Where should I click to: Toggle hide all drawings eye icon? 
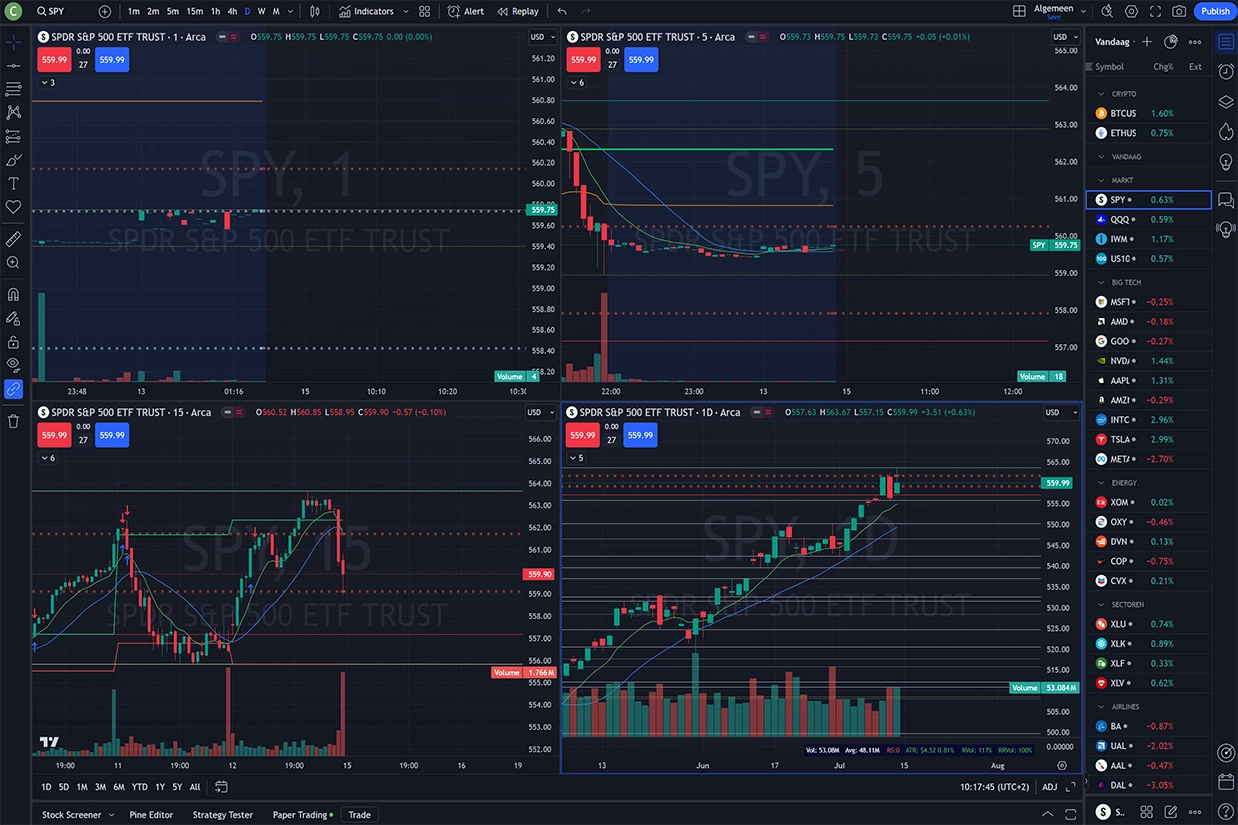[x=13, y=365]
